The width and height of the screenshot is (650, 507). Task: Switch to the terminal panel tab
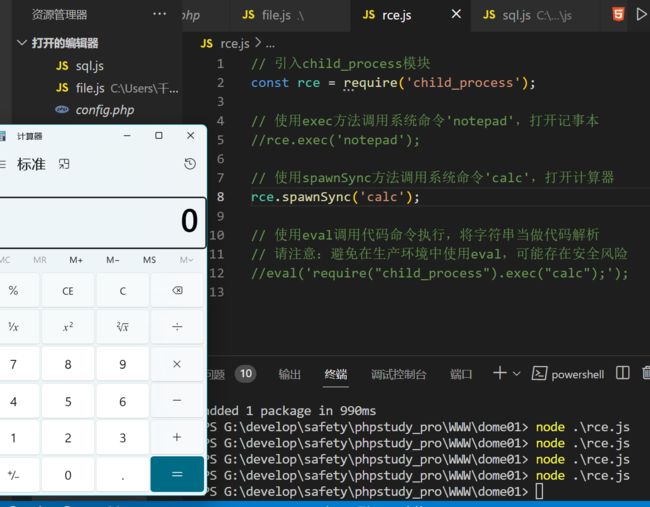point(336,374)
